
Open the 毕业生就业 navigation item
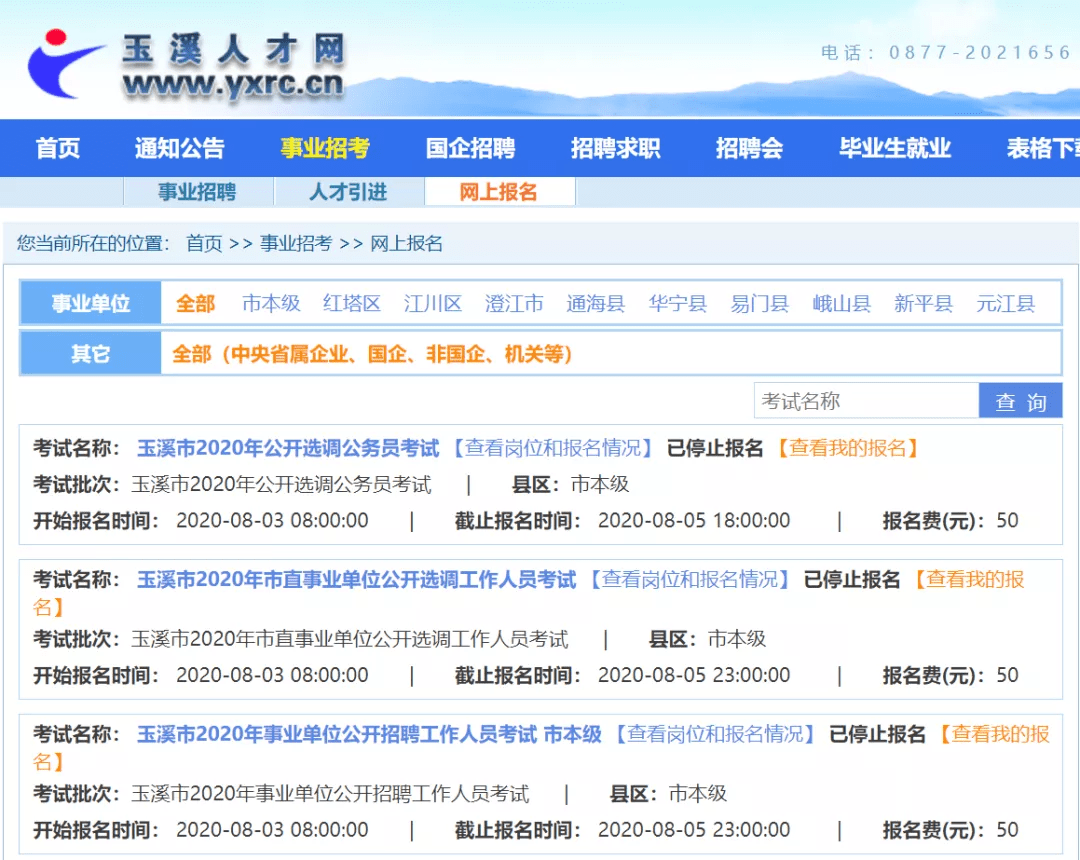895,148
